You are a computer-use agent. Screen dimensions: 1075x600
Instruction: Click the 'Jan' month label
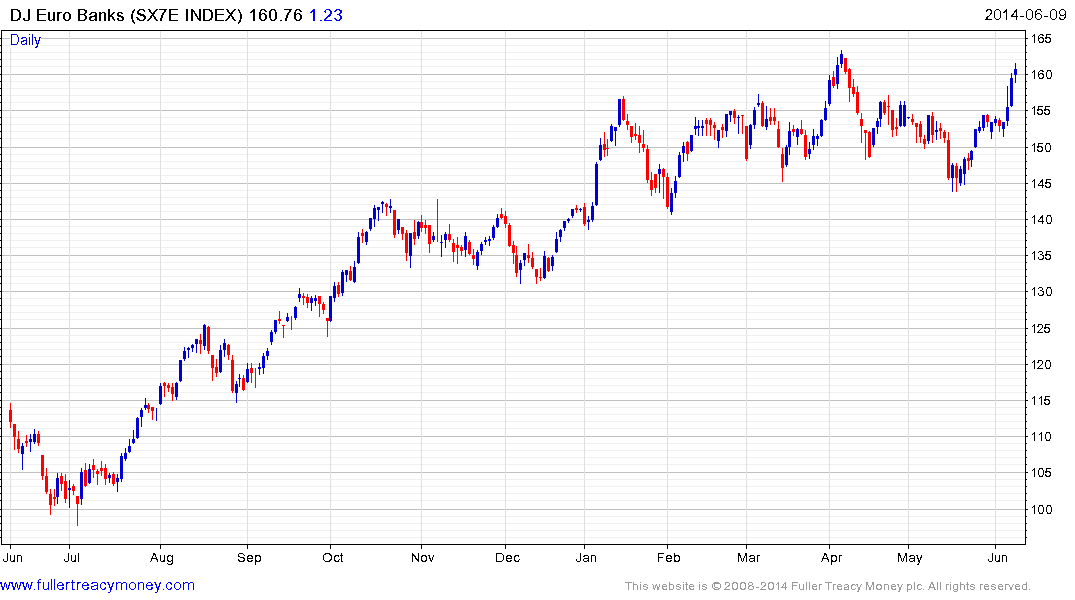[586, 558]
